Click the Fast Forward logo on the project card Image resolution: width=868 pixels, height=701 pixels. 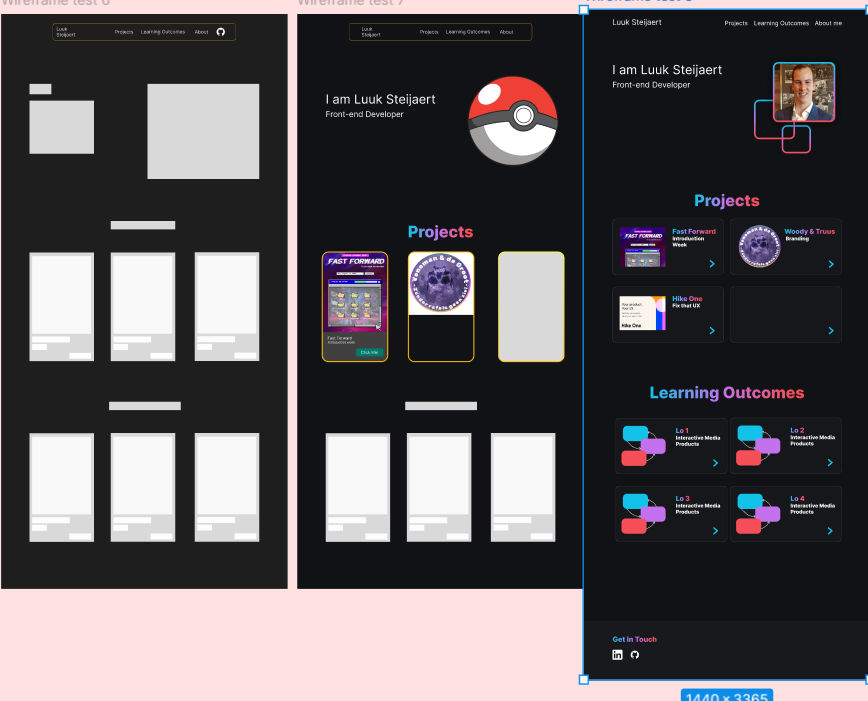[x=641, y=246]
